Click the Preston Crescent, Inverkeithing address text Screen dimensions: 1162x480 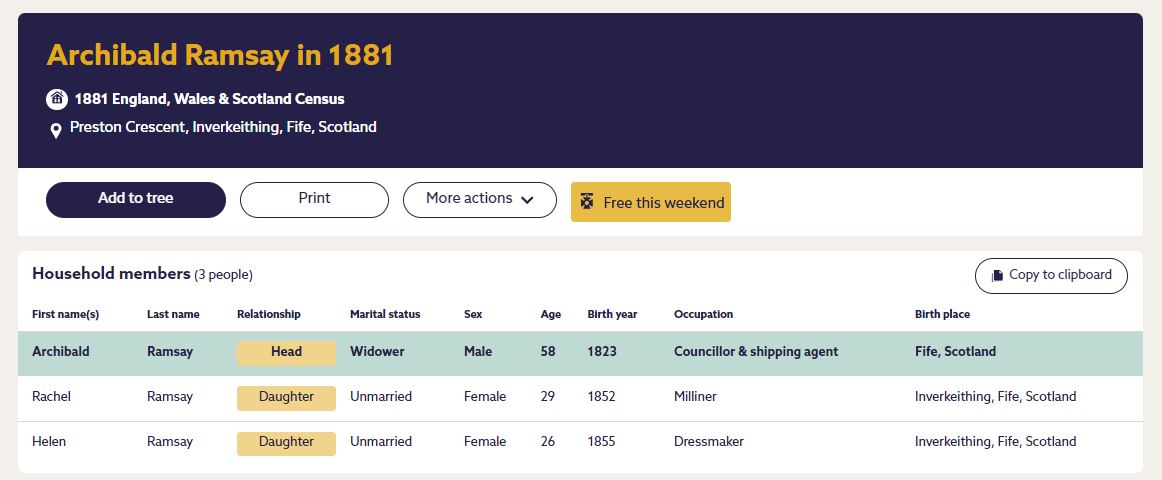pyautogui.click(x=223, y=127)
